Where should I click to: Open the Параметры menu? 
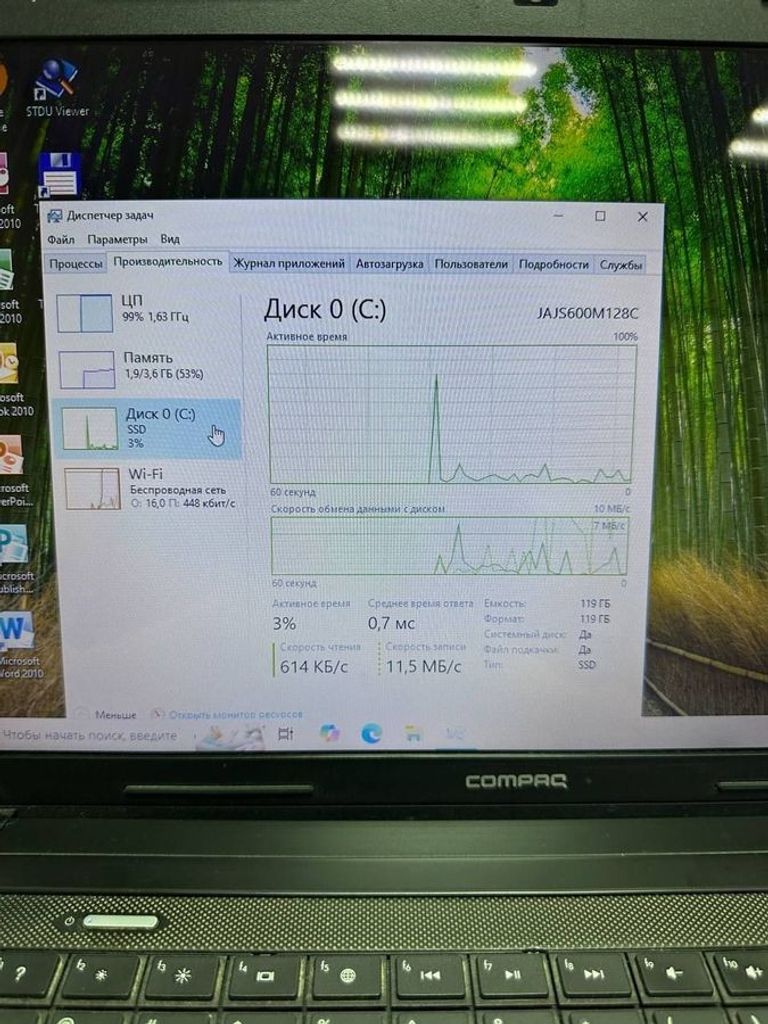click(x=118, y=240)
